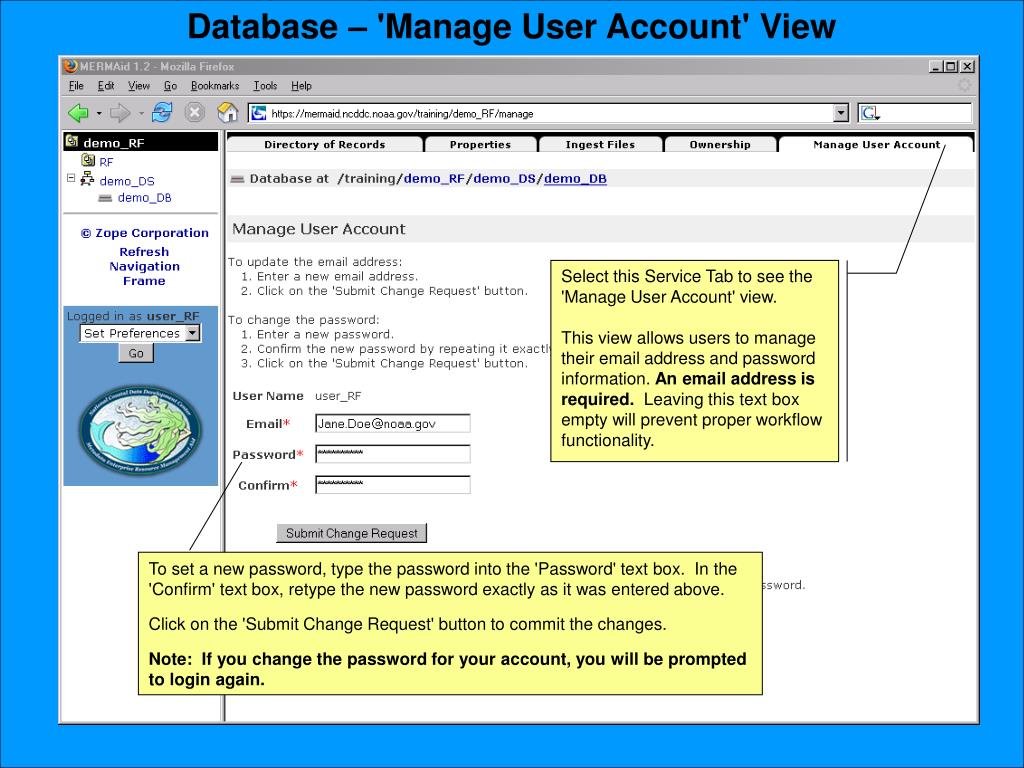This screenshot has width=1024, height=768.
Task: Click the demo_DS data source icon
Action: tap(87, 179)
